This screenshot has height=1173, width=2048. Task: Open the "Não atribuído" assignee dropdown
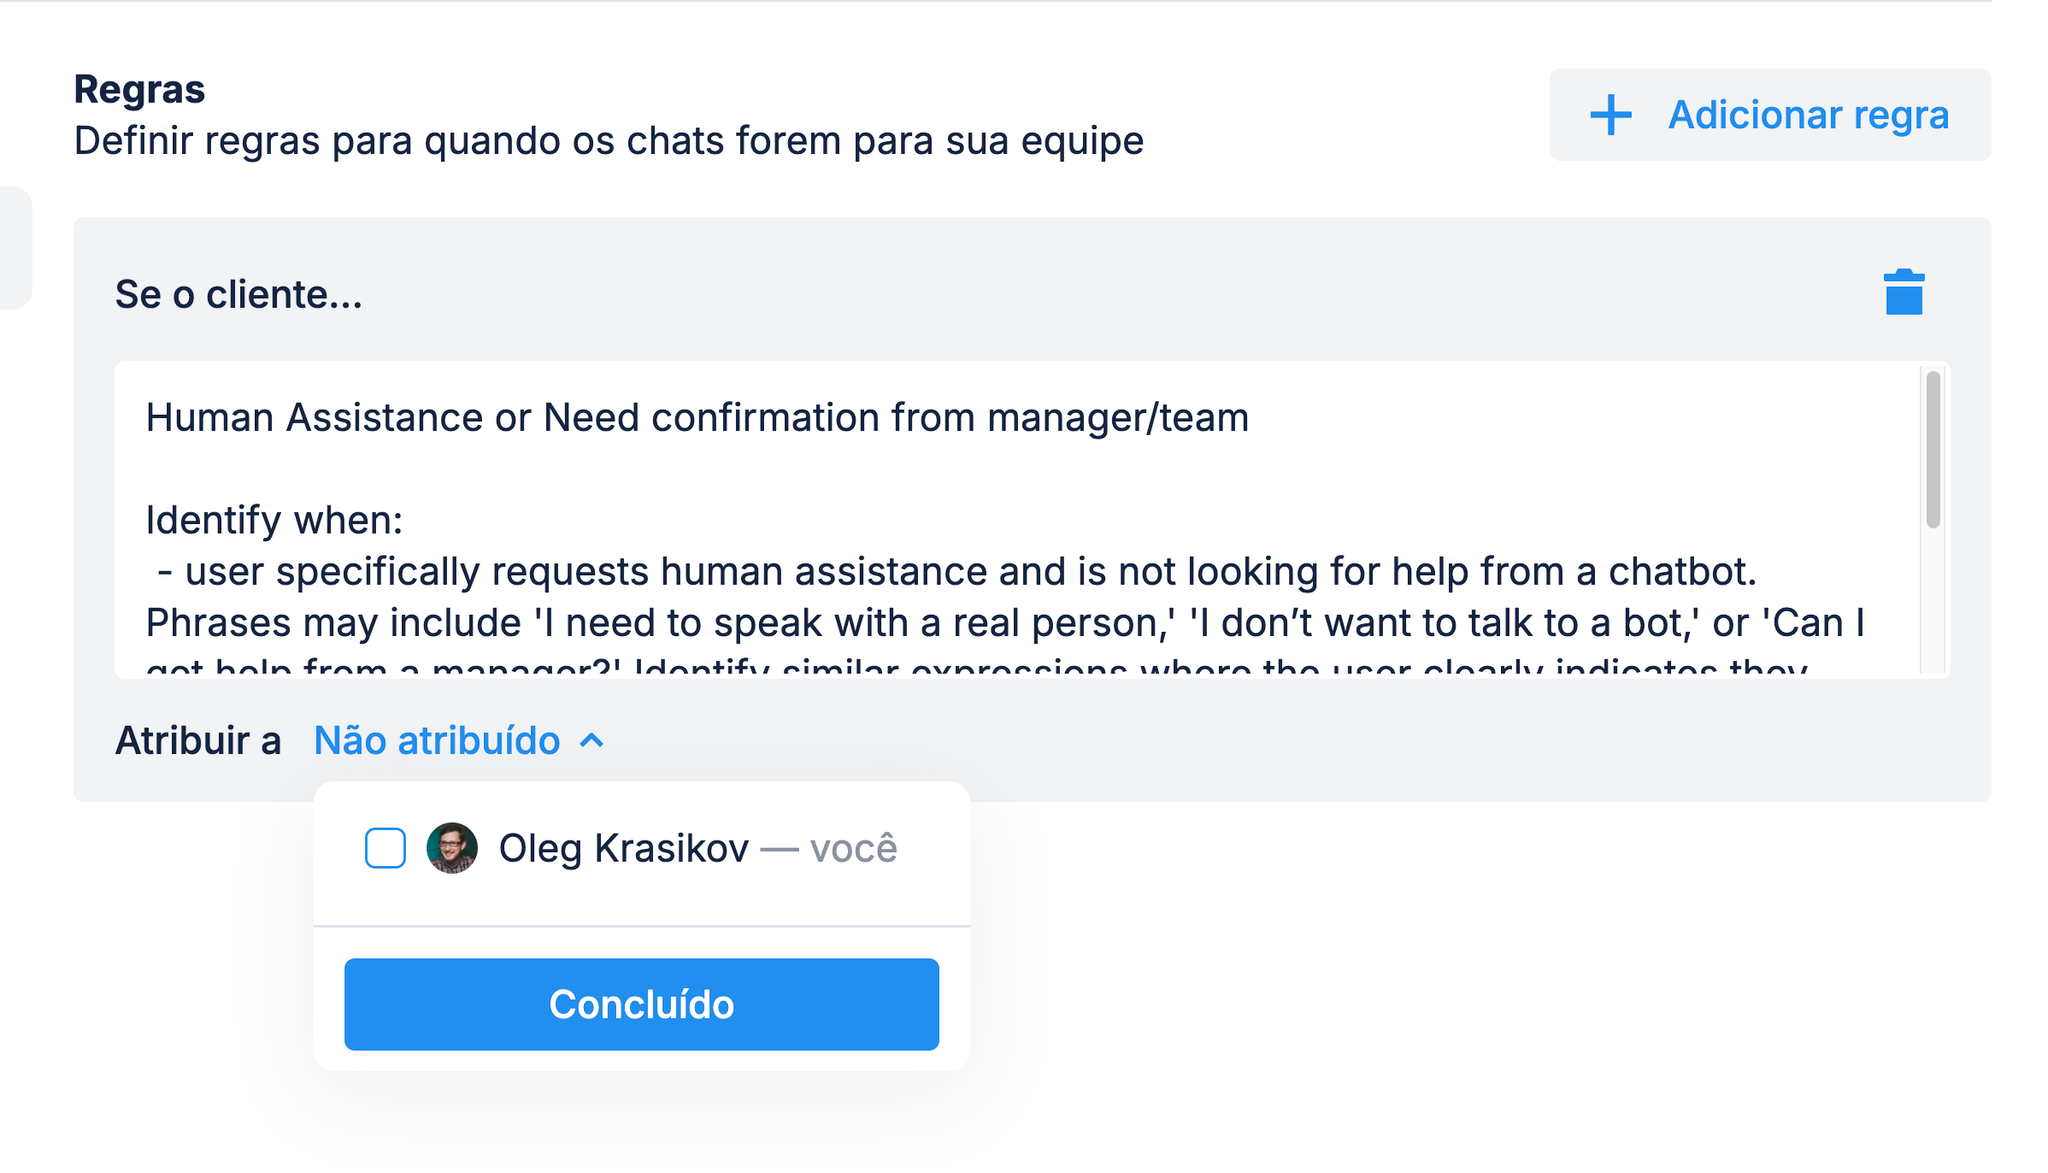[x=437, y=741]
